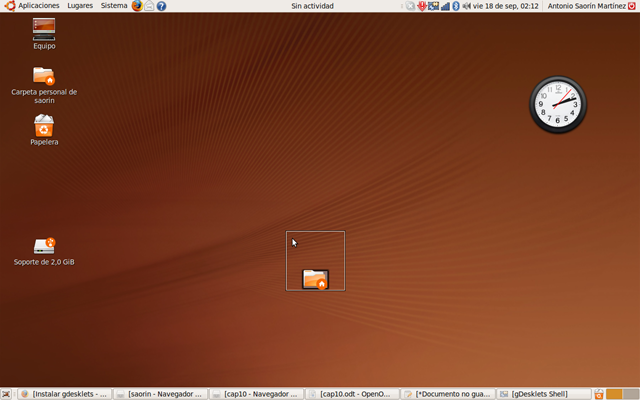This screenshot has width=640, height=400.
Task: Open the blue help icon
Action: [161, 6]
